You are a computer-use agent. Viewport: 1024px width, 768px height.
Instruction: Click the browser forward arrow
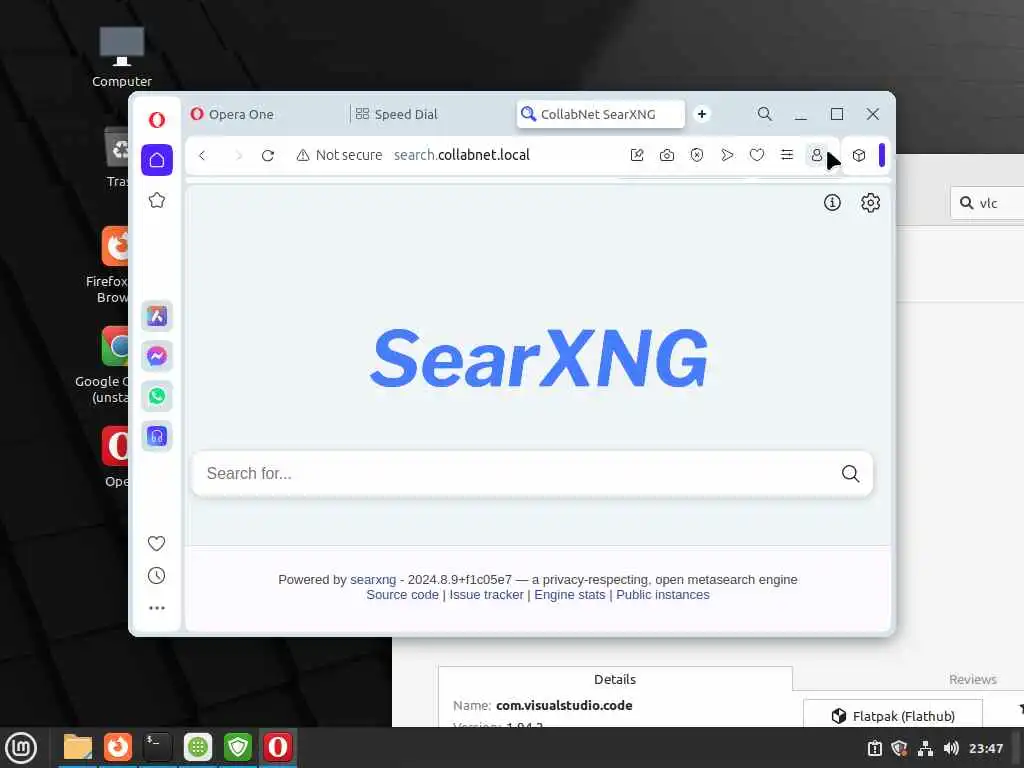pyautogui.click(x=238, y=155)
